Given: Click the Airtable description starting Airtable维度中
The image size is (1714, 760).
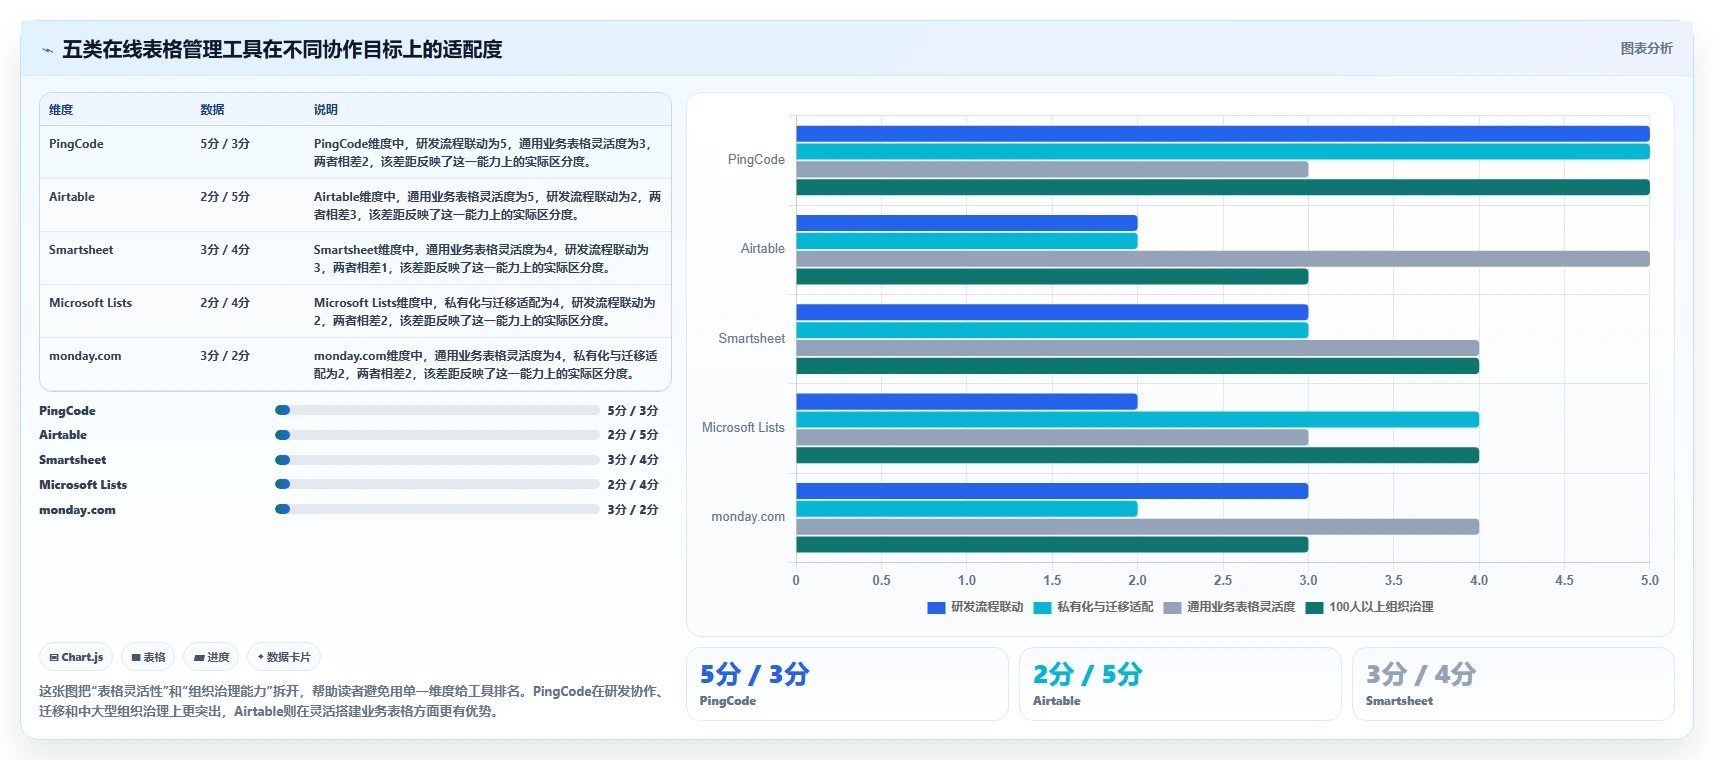Looking at the screenshot, I should coord(487,206).
